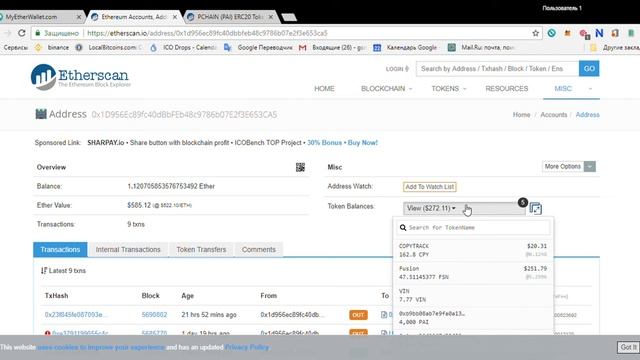Open the Календарь Google bookmark
The image size is (640, 360).
(405, 47)
